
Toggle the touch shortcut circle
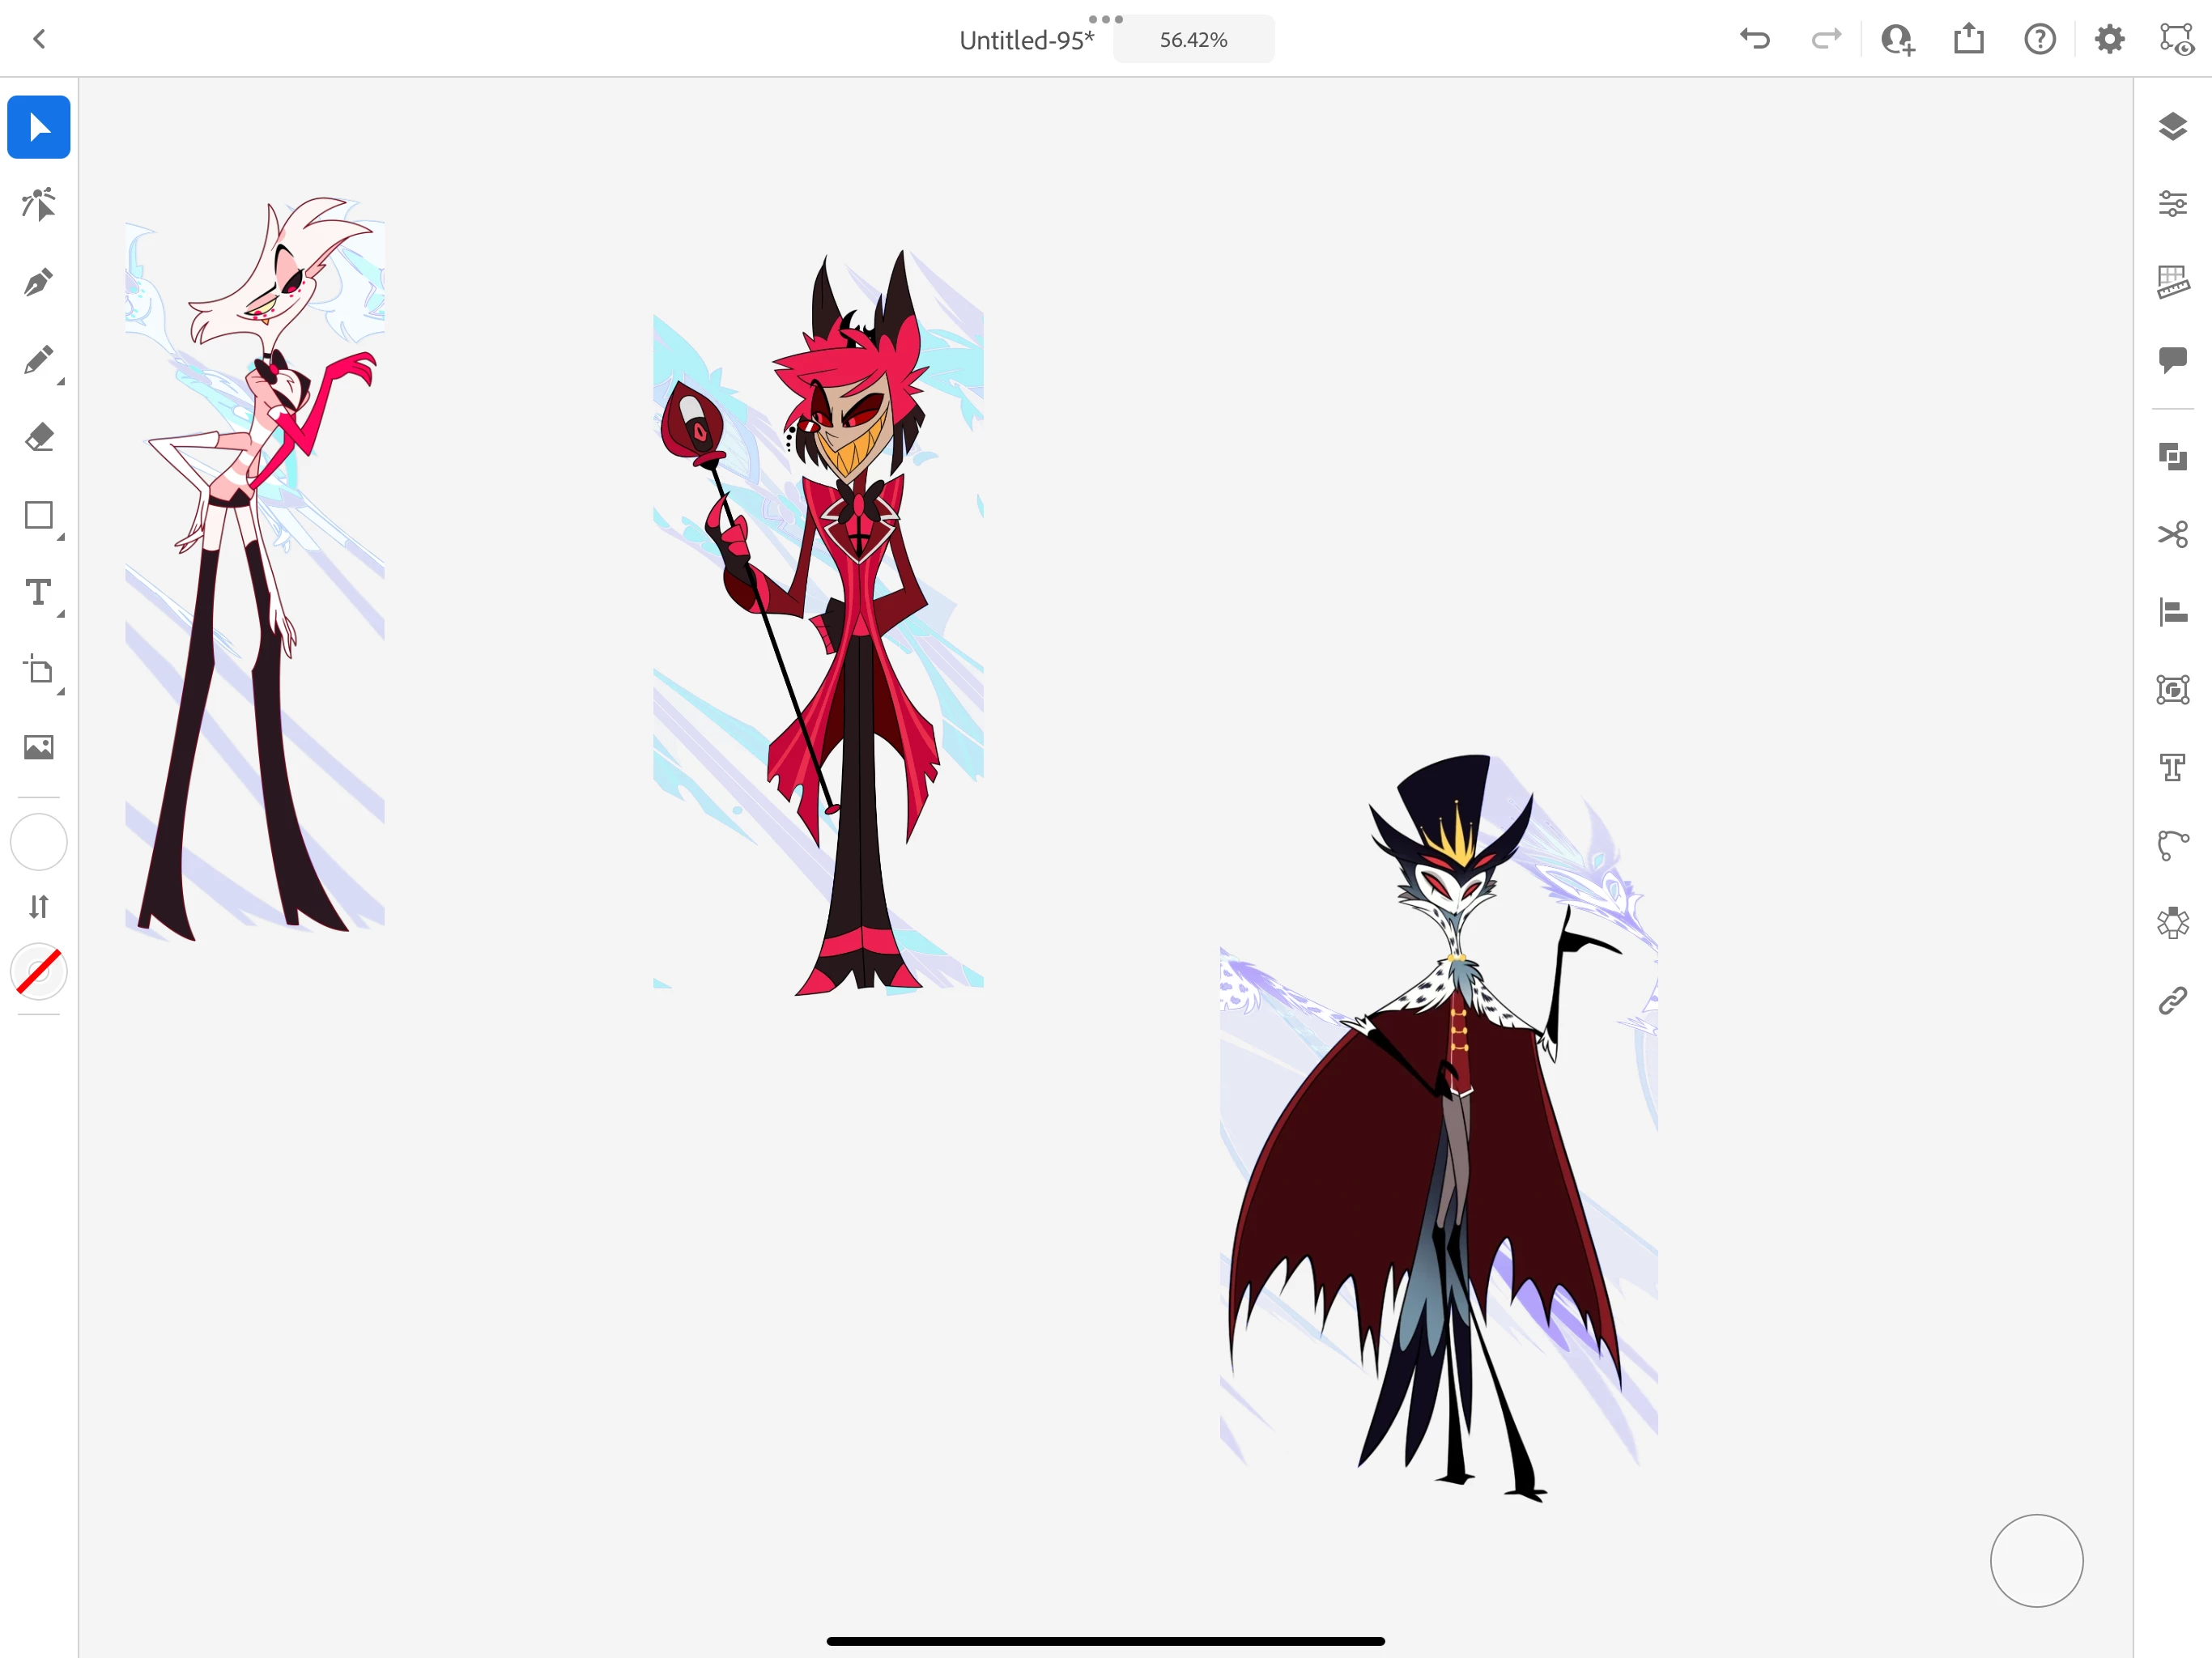(x=2036, y=1560)
